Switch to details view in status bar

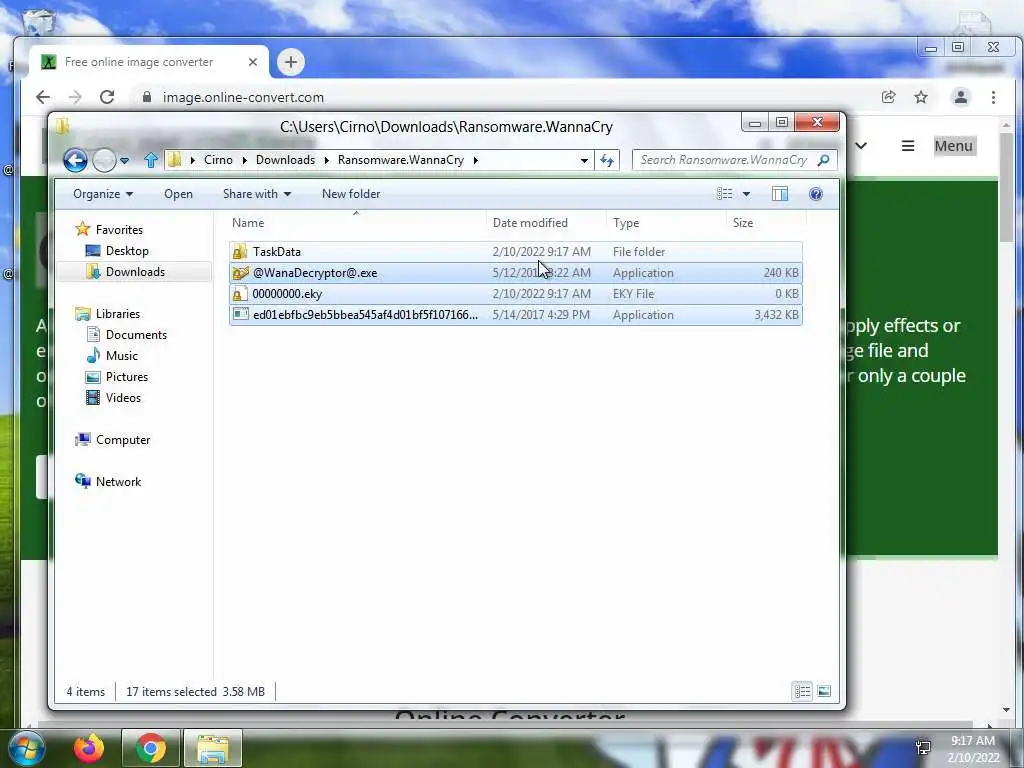coord(803,691)
